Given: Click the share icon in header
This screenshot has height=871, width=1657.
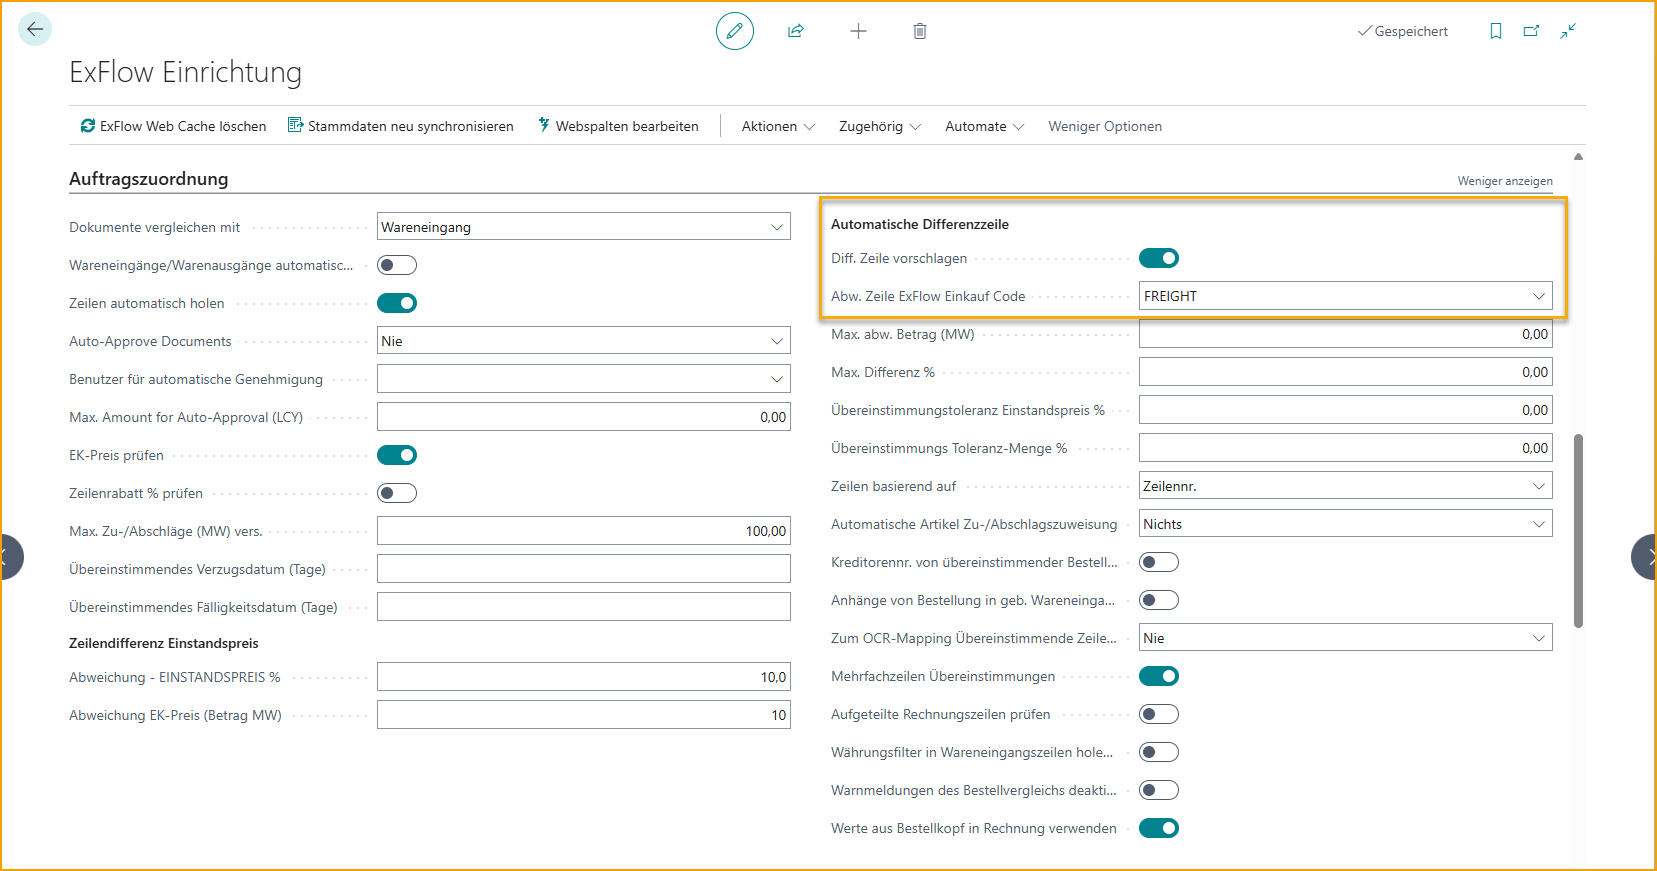Looking at the screenshot, I should click(x=796, y=31).
